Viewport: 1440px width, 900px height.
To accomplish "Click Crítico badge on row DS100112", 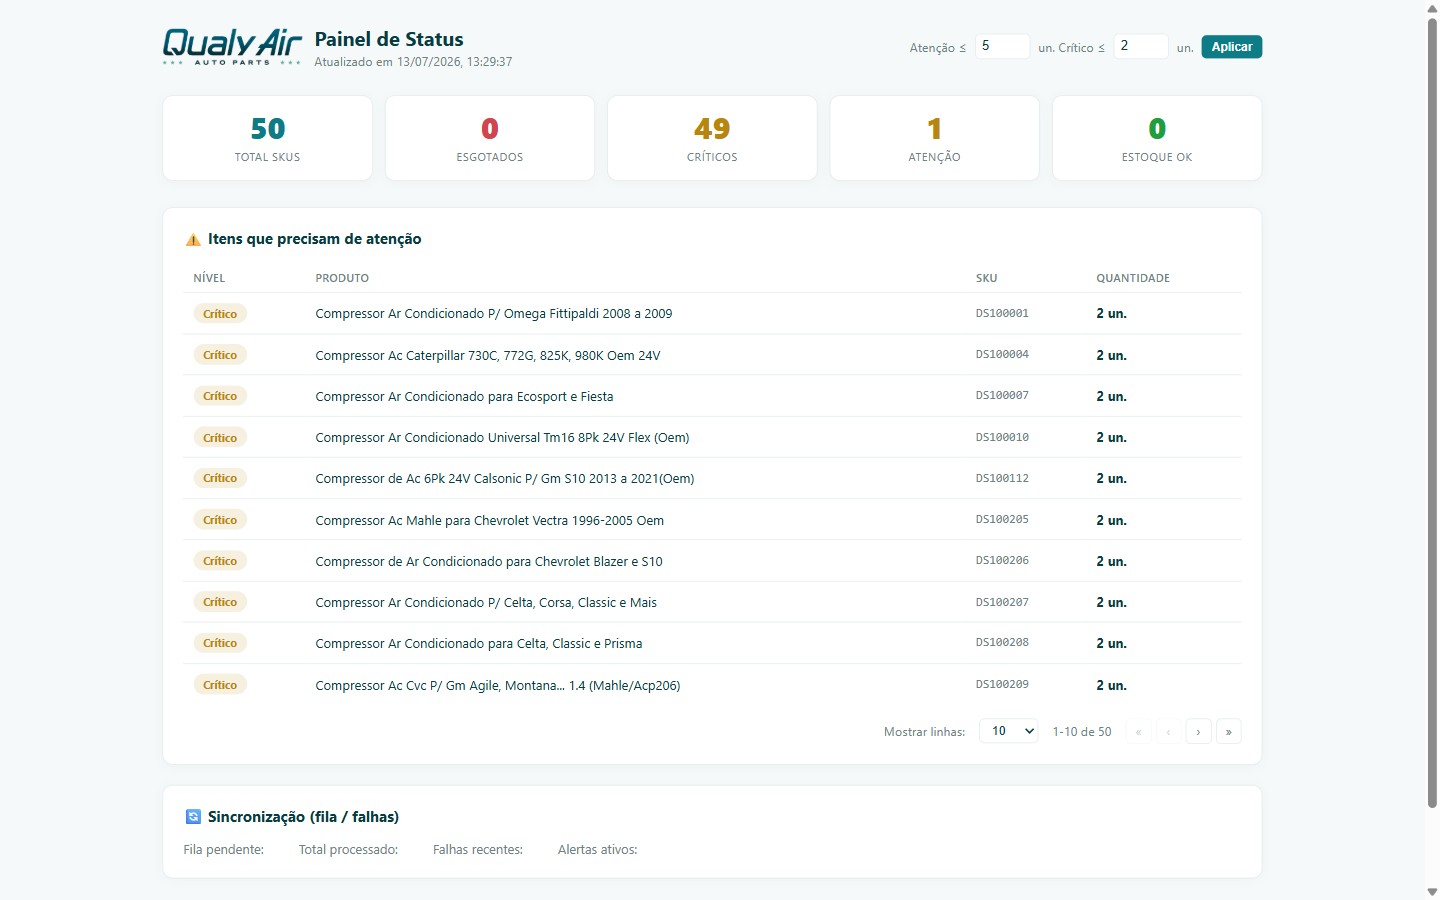I will [x=220, y=478].
